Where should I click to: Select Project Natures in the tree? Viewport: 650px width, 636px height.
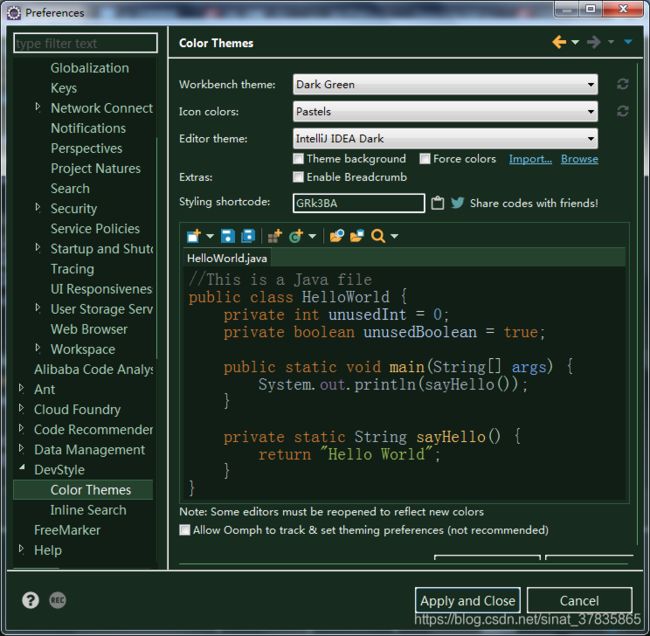click(96, 168)
